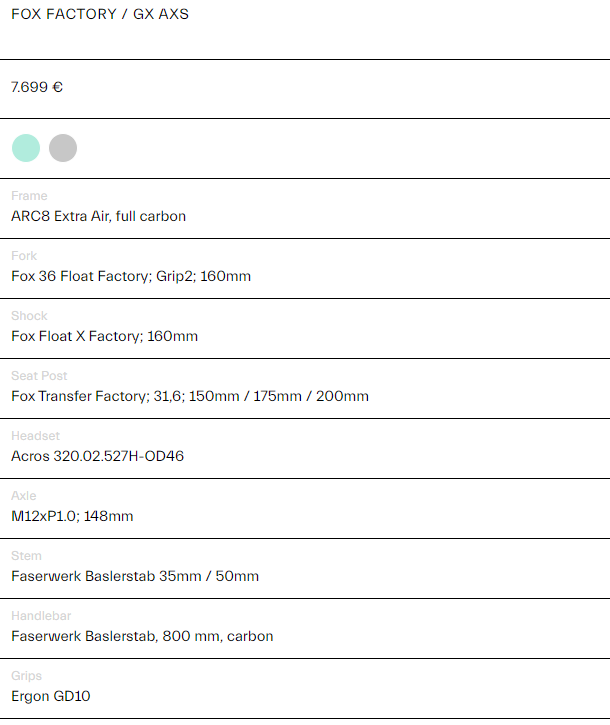Select the gray color swatch
The image size is (610, 725).
(63, 148)
